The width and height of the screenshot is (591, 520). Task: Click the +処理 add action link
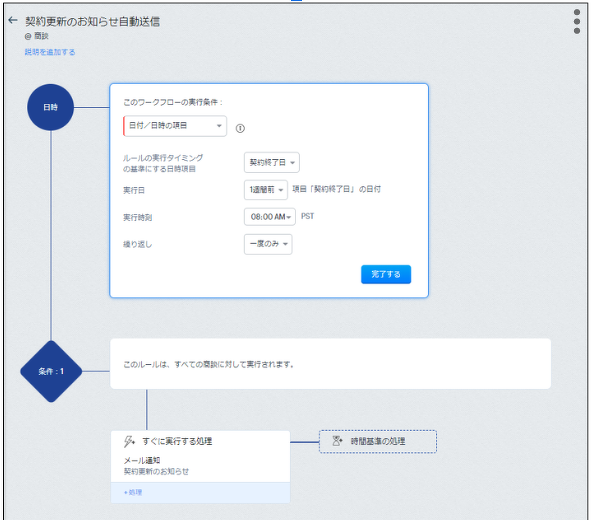pyautogui.click(x=133, y=492)
